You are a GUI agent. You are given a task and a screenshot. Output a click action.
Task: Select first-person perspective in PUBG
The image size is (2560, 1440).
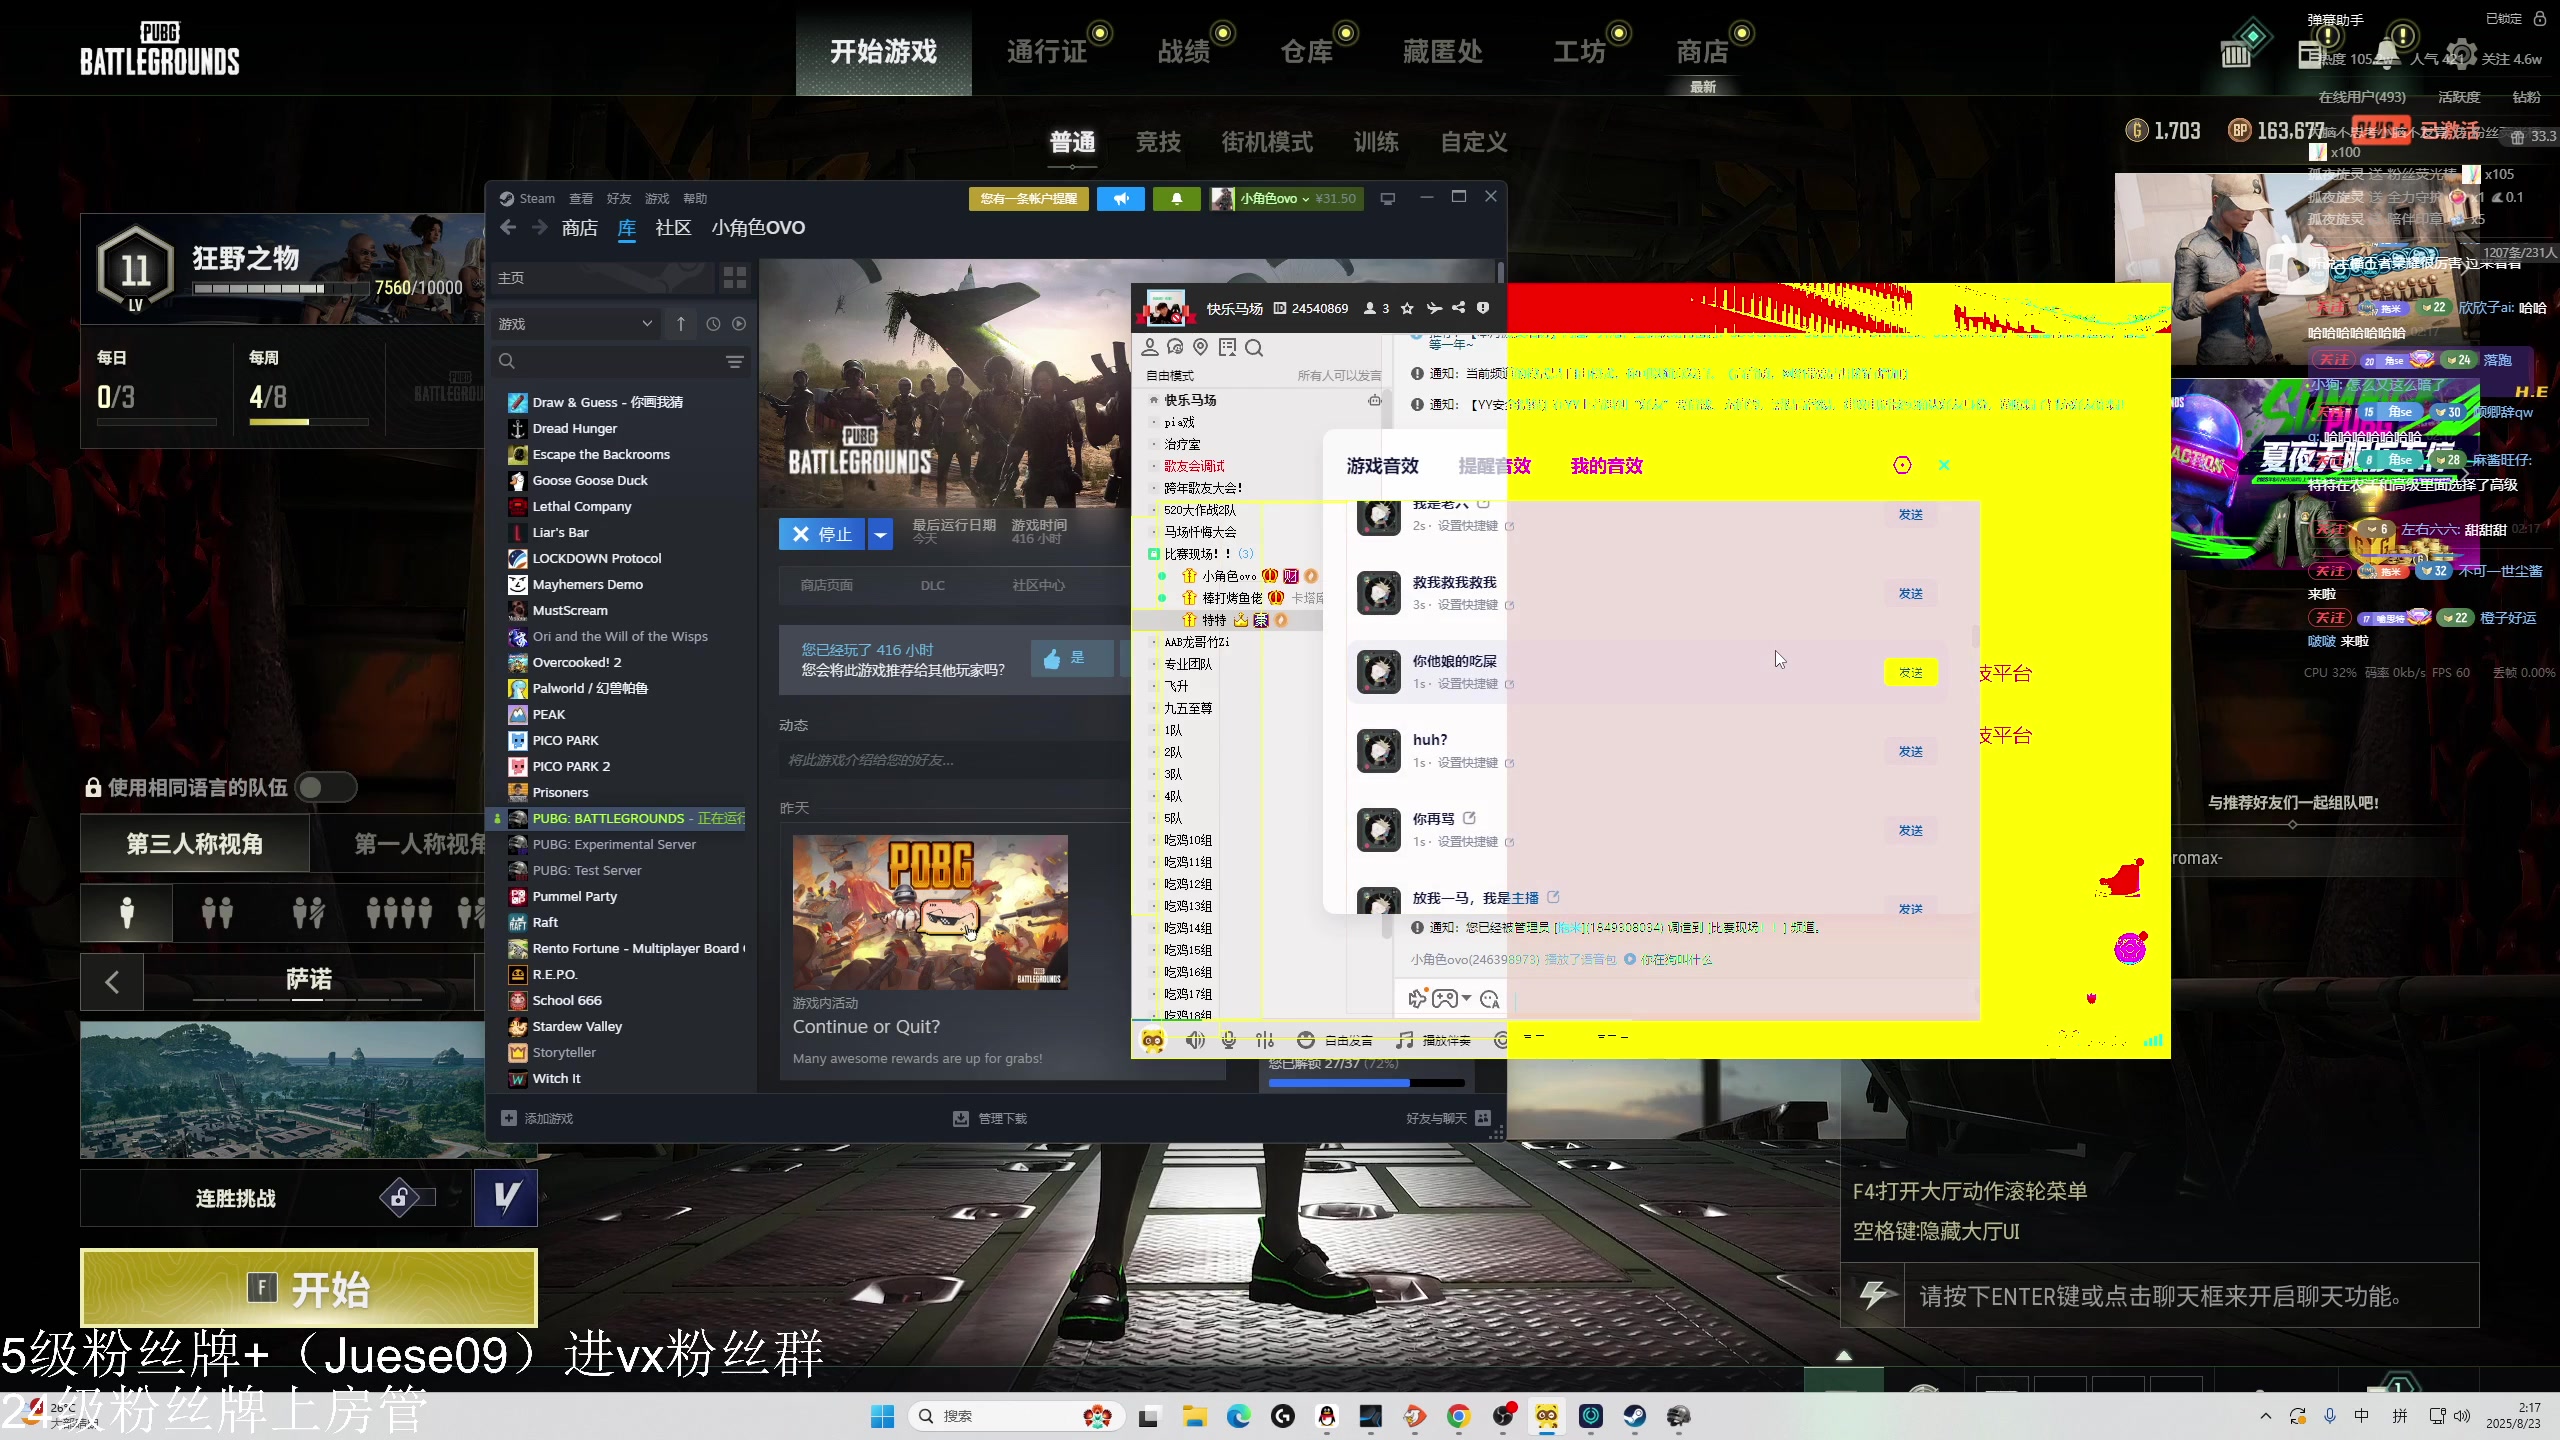coord(420,844)
